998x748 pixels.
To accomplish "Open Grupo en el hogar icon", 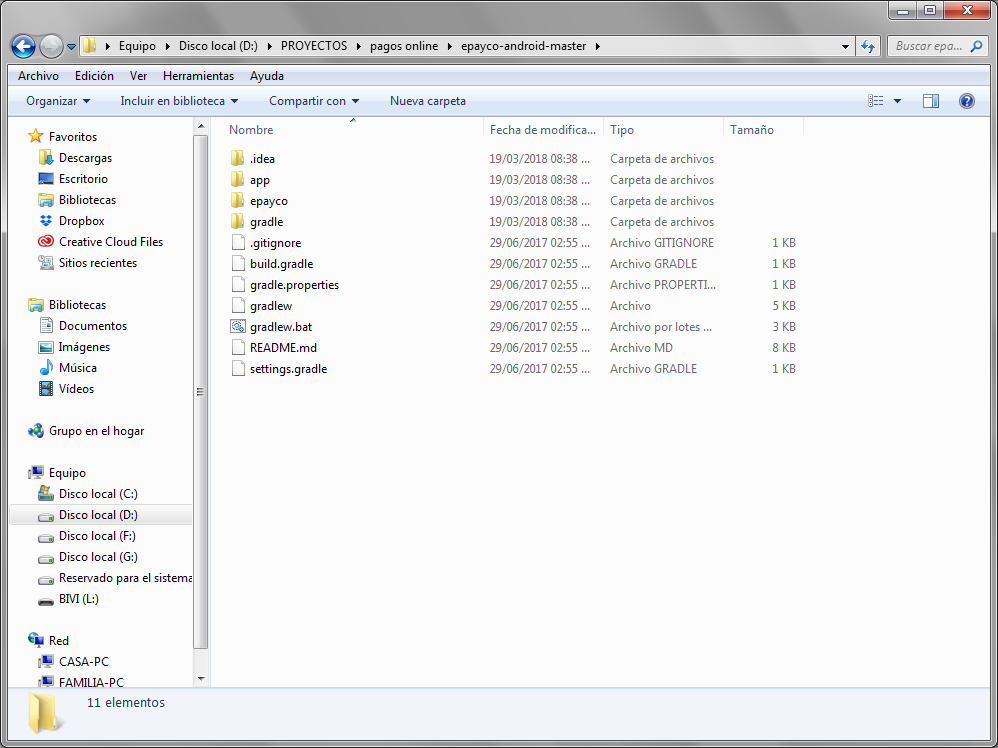I will coord(36,431).
